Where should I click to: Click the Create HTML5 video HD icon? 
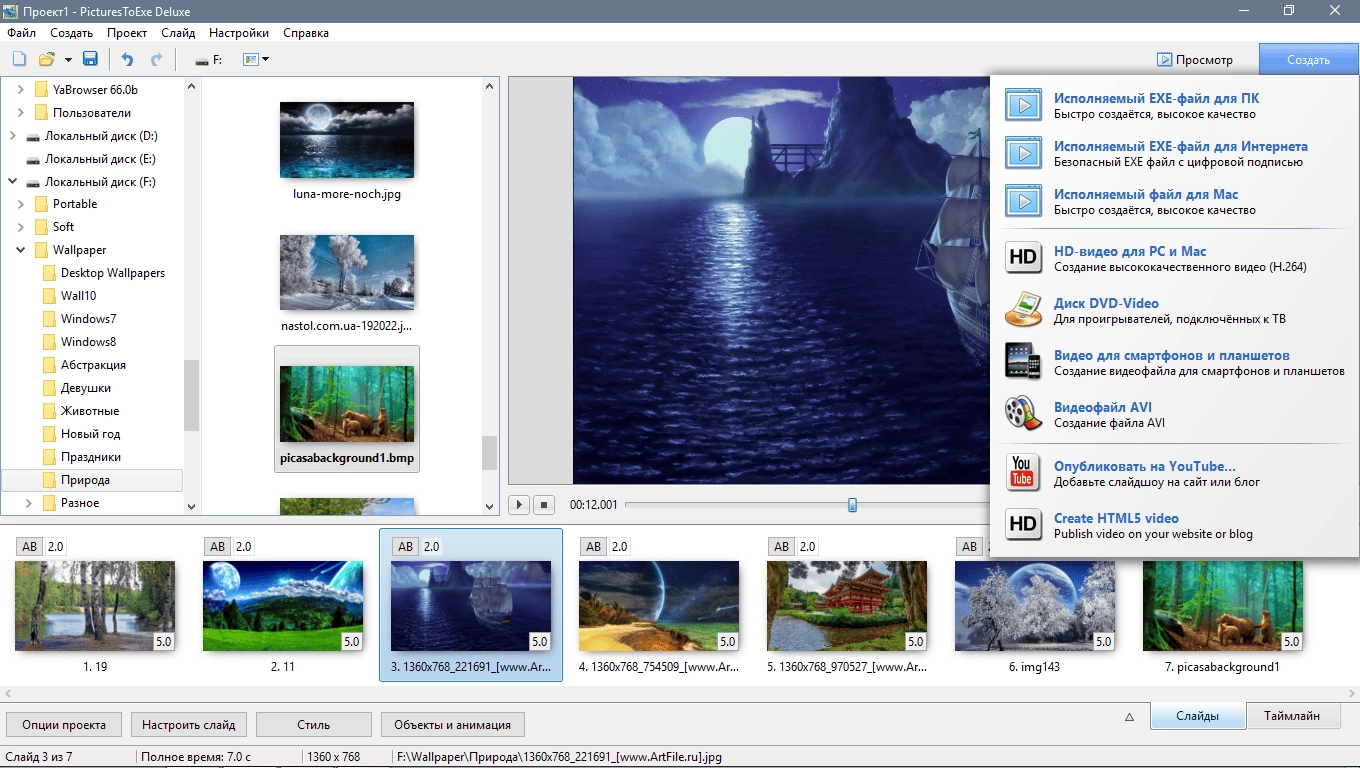point(1023,525)
